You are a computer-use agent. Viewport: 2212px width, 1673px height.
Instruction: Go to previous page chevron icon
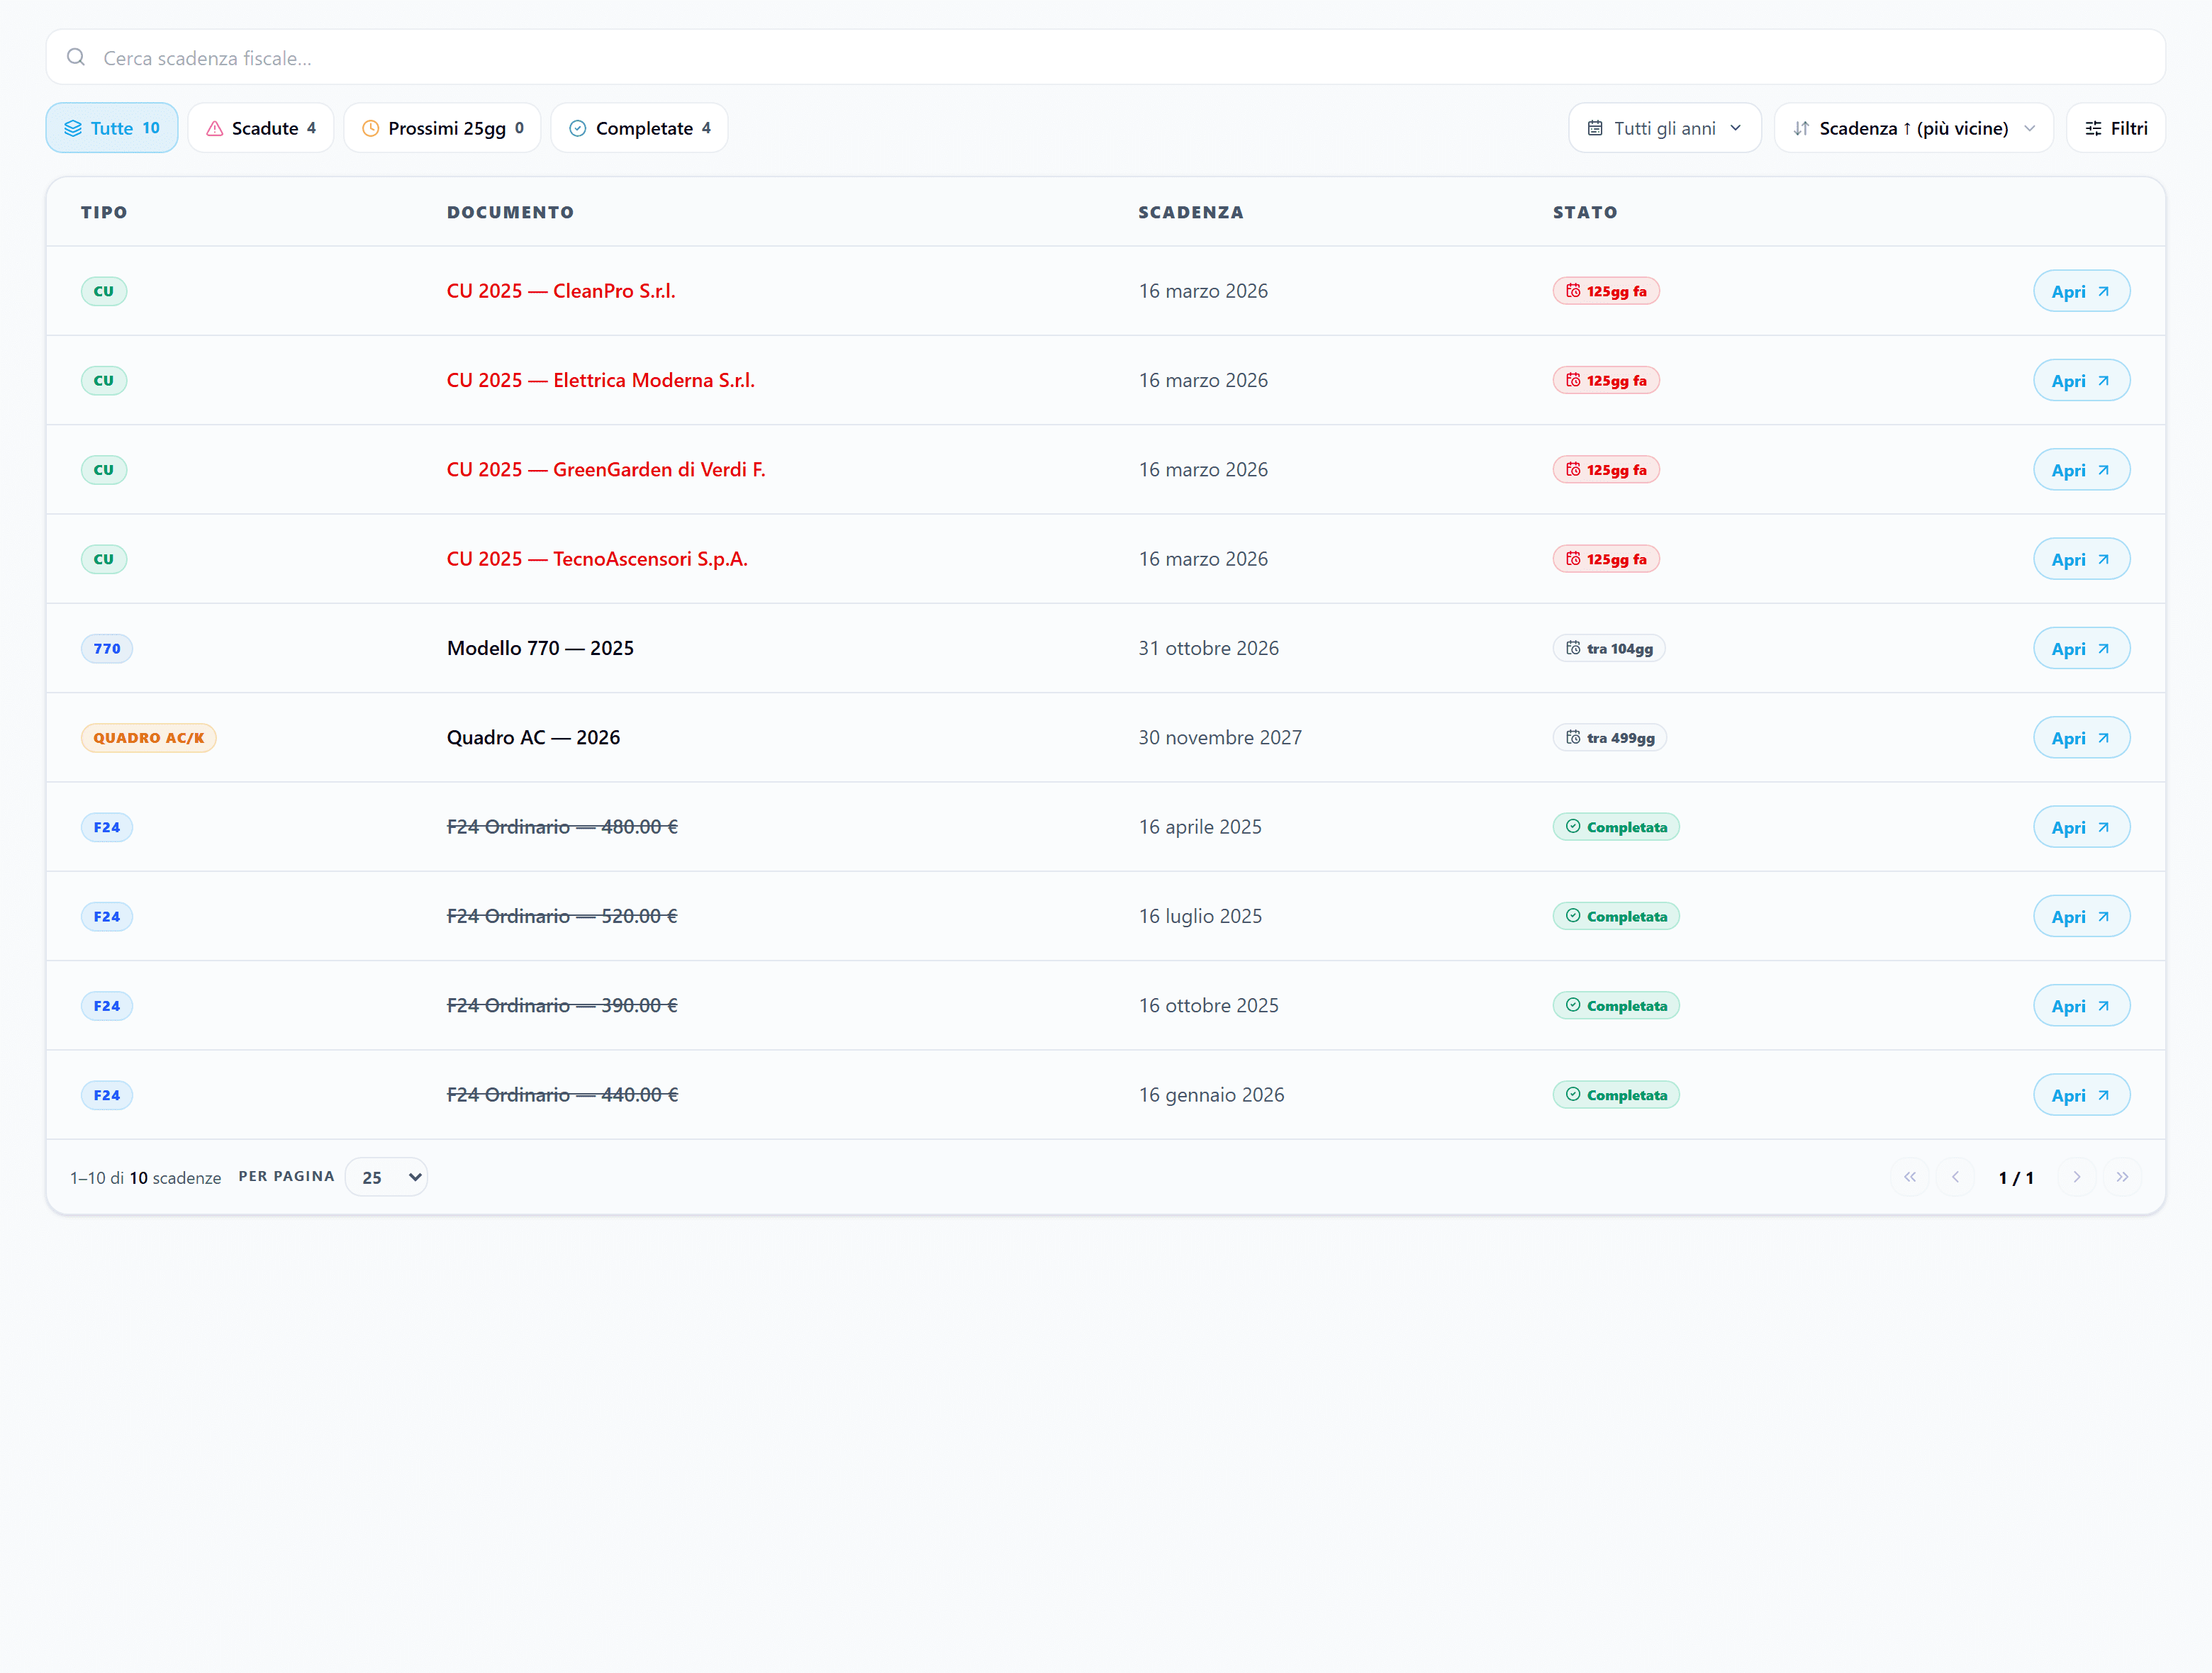[x=1955, y=1177]
